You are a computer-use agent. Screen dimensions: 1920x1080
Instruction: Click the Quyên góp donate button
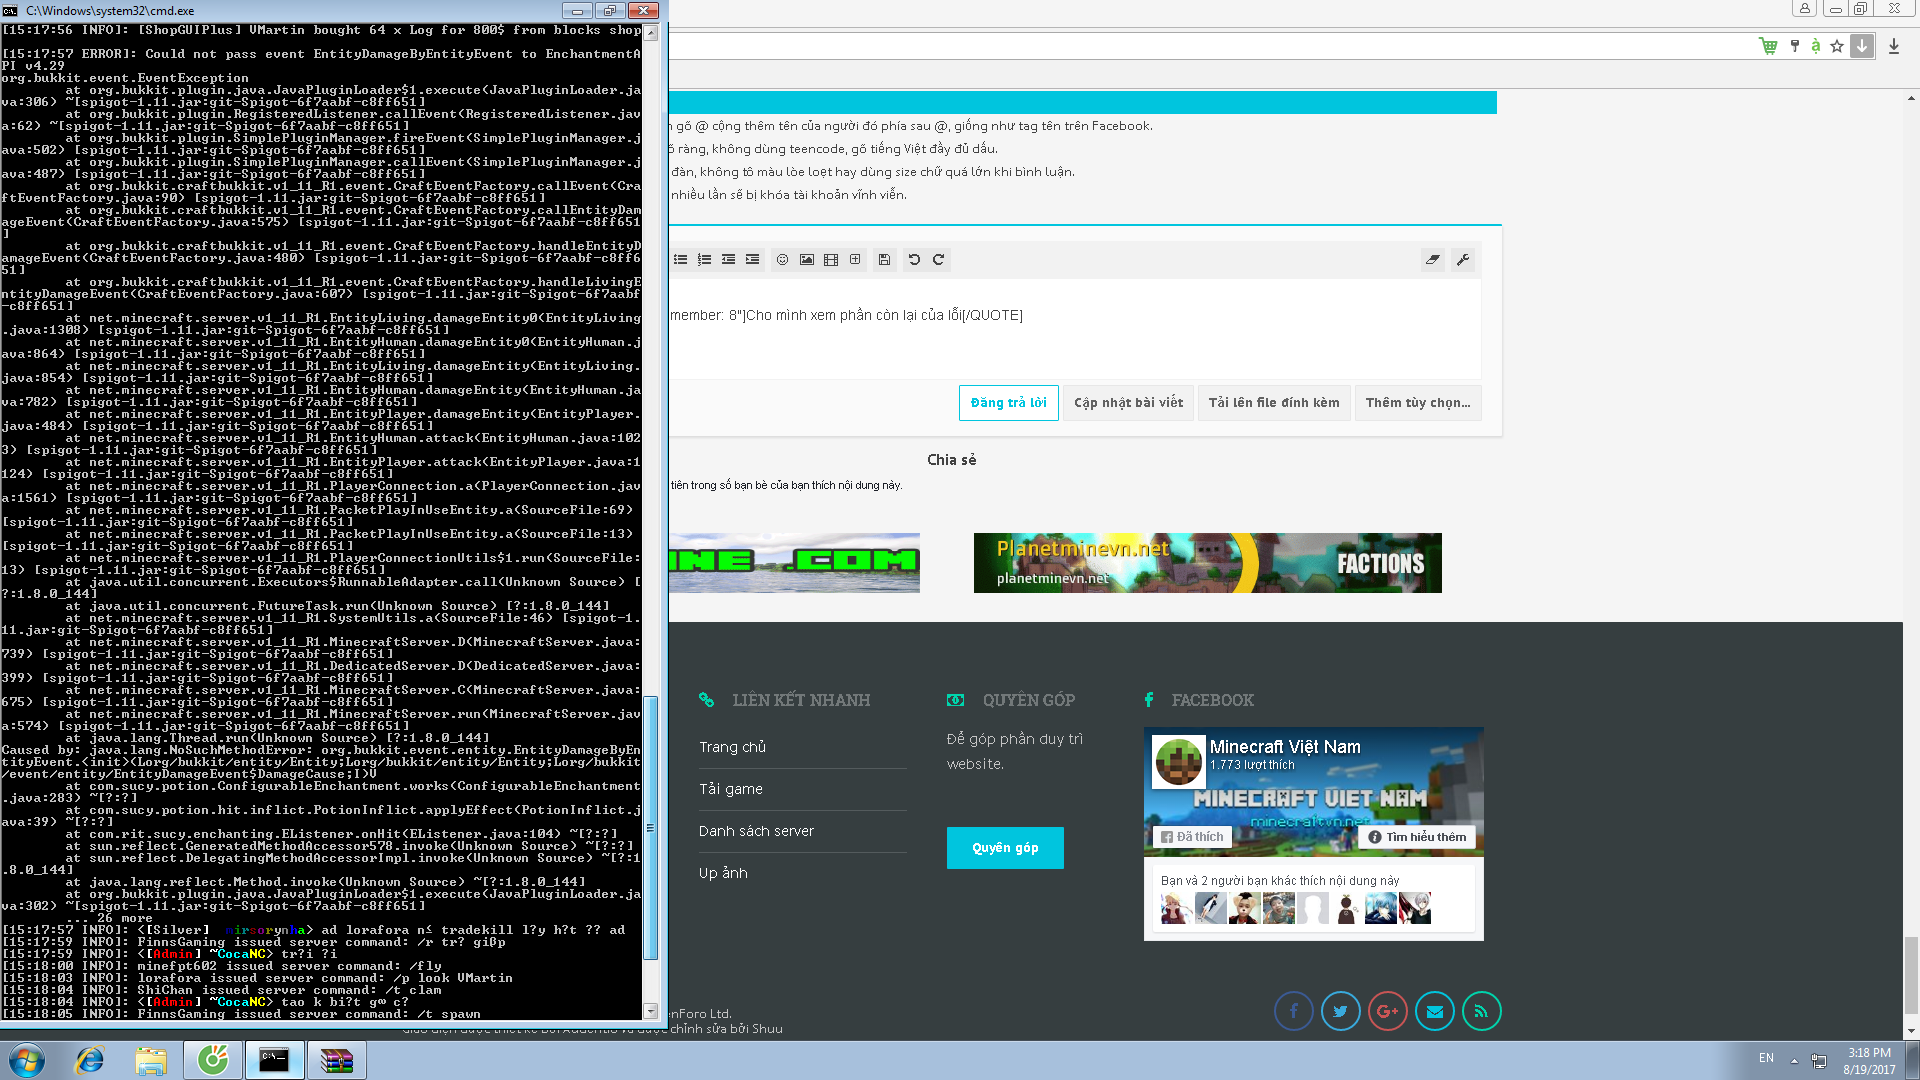tap(1005, 848)
